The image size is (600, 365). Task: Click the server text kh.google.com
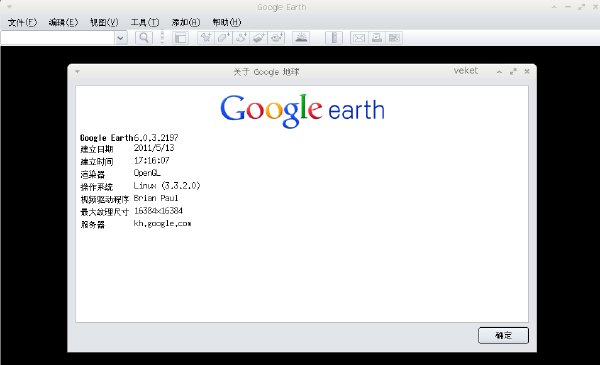point(162,223)
